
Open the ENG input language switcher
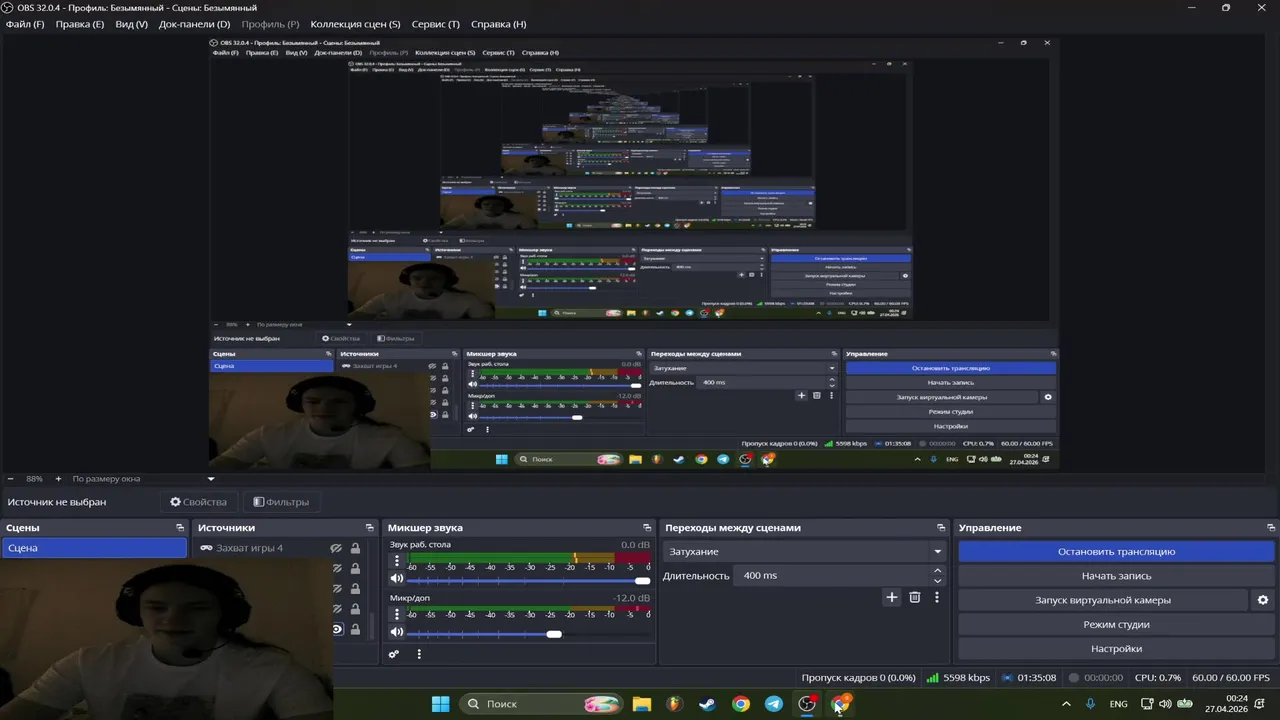pos(1118,704)
